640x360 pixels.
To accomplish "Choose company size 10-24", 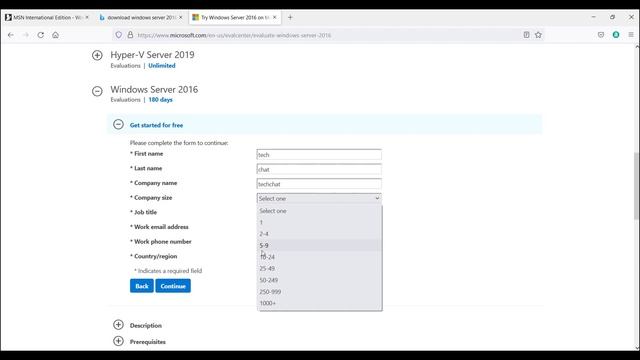I will click(320, 257).
